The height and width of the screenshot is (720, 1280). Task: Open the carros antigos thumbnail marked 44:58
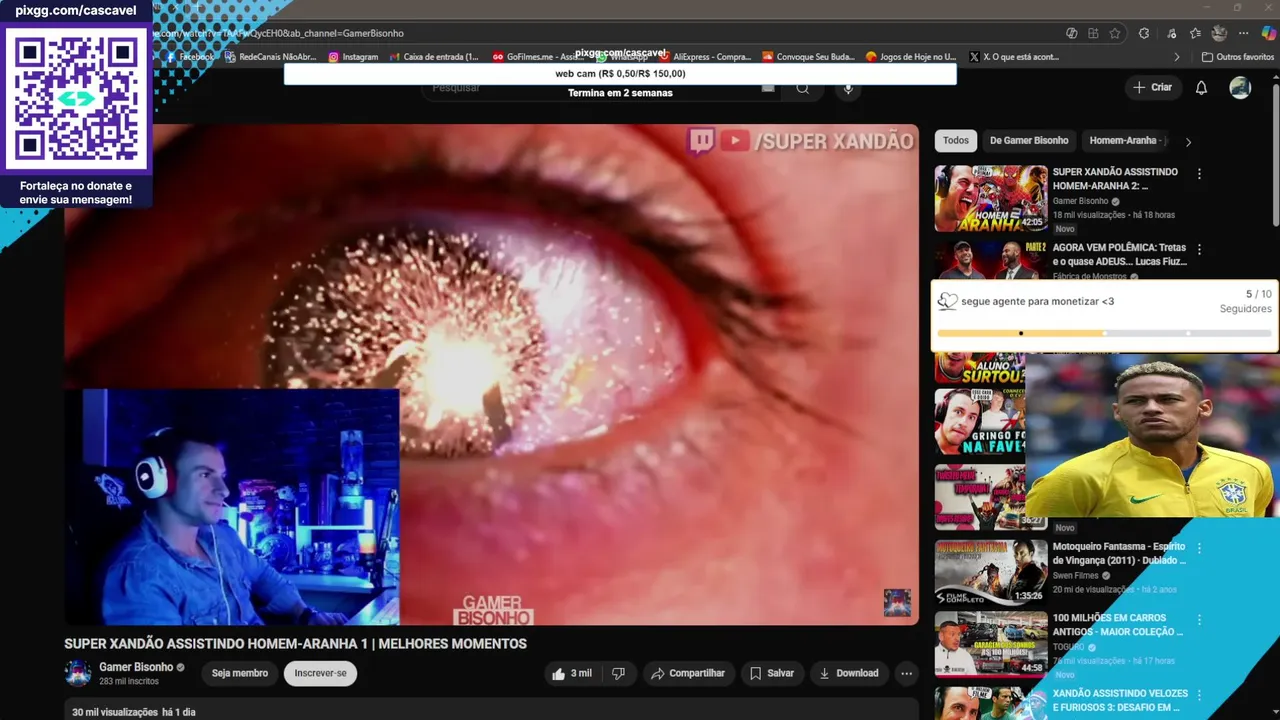[x=991, y=644]
